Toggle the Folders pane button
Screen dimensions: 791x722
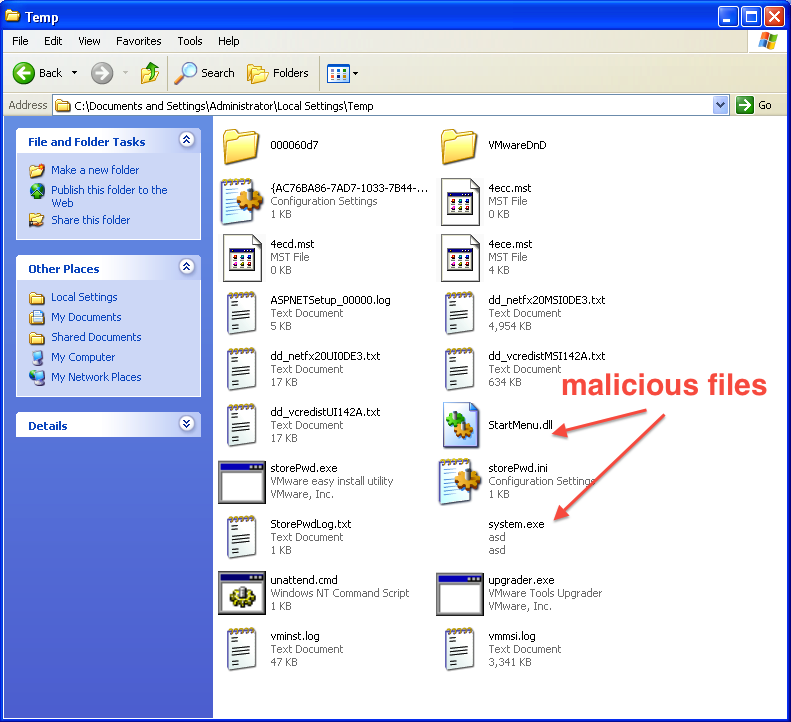coord(278,73)
